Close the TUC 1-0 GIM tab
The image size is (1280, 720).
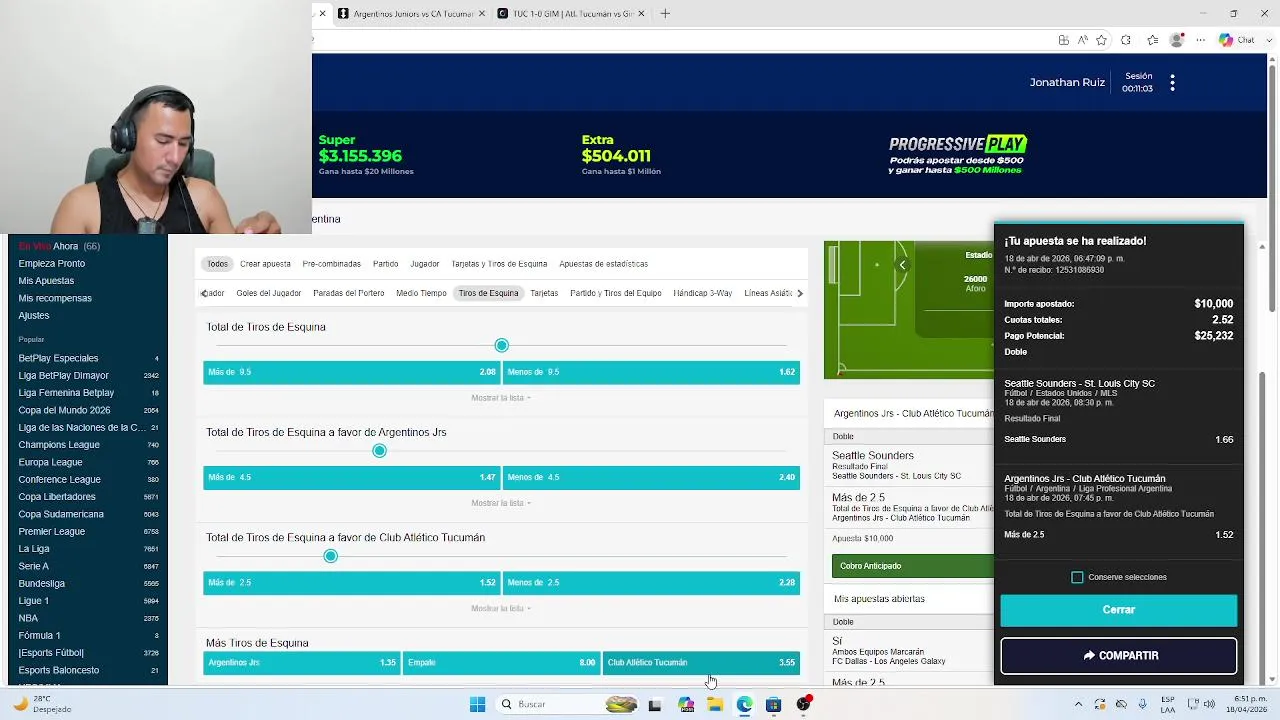coord(641,13)
